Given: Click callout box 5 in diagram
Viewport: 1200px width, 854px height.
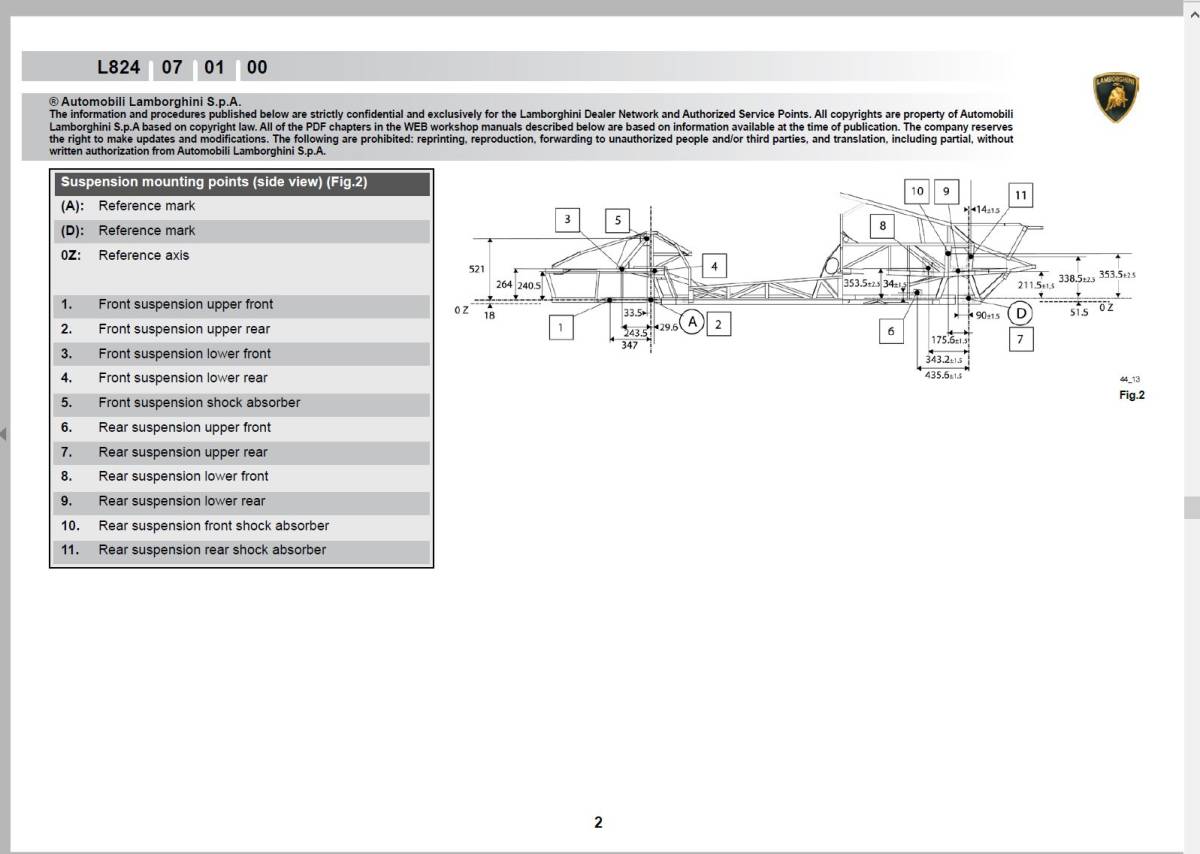Looking at the screenshot, I should [617, 220].
